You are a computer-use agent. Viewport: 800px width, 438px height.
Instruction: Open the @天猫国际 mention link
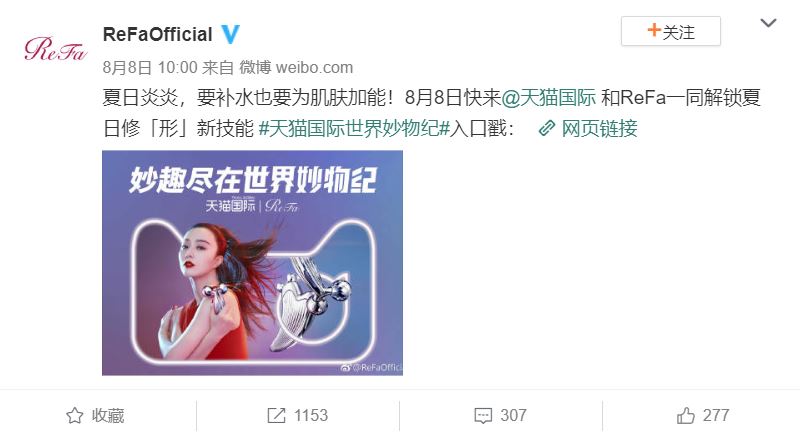pyautogui.click(x=548, y=97)
